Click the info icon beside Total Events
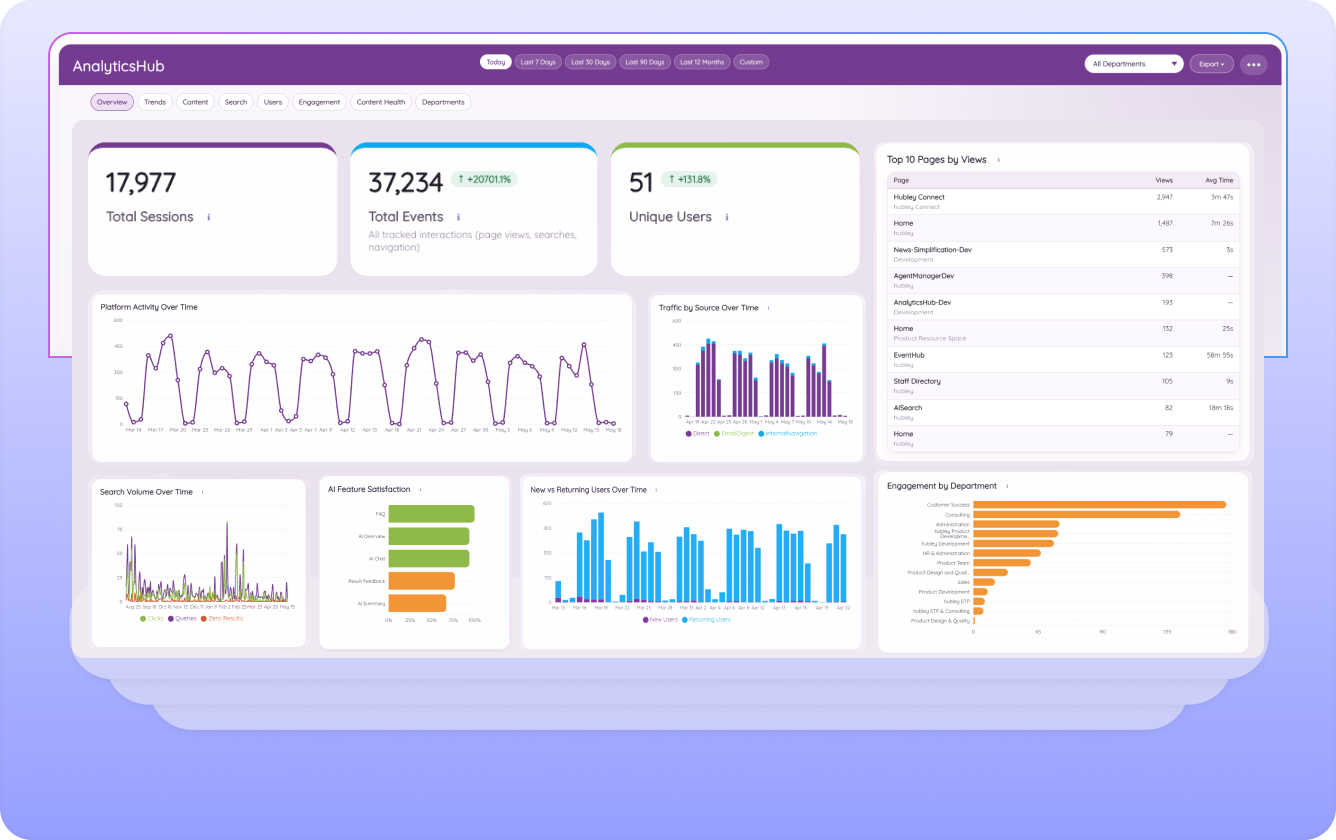1336x840 pixels. pos(458,217)
